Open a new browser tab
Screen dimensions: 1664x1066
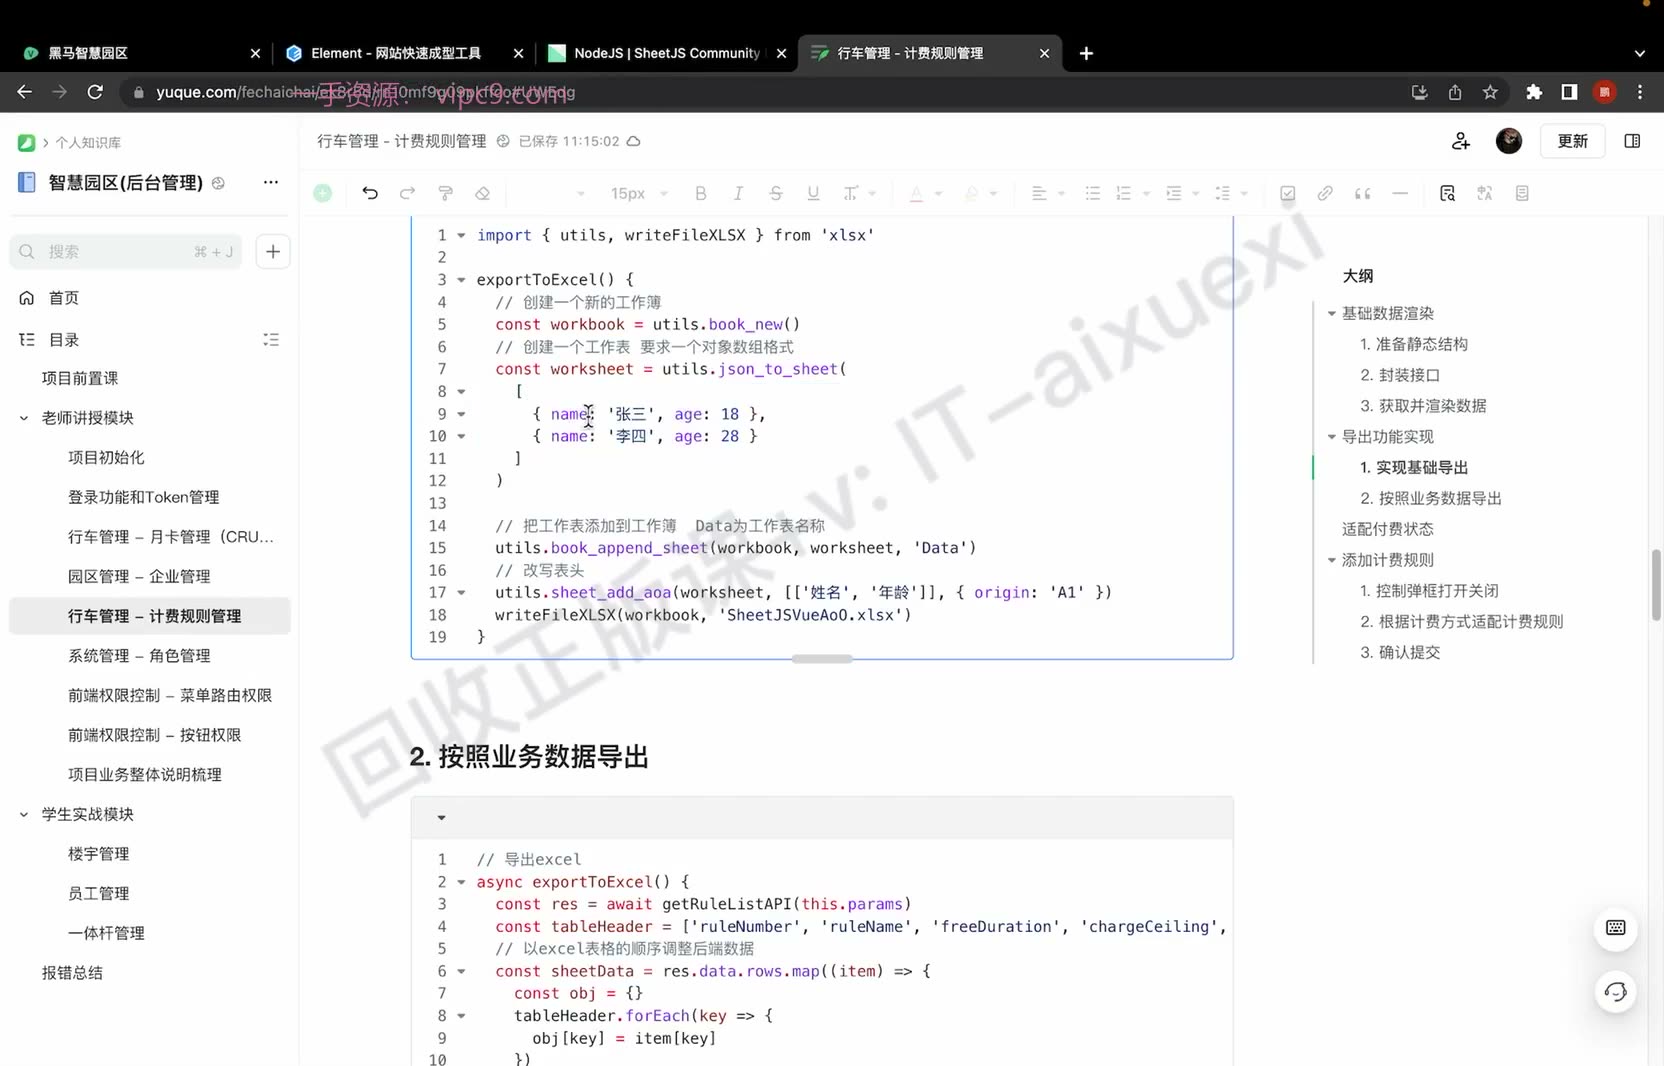(1086, 53)
